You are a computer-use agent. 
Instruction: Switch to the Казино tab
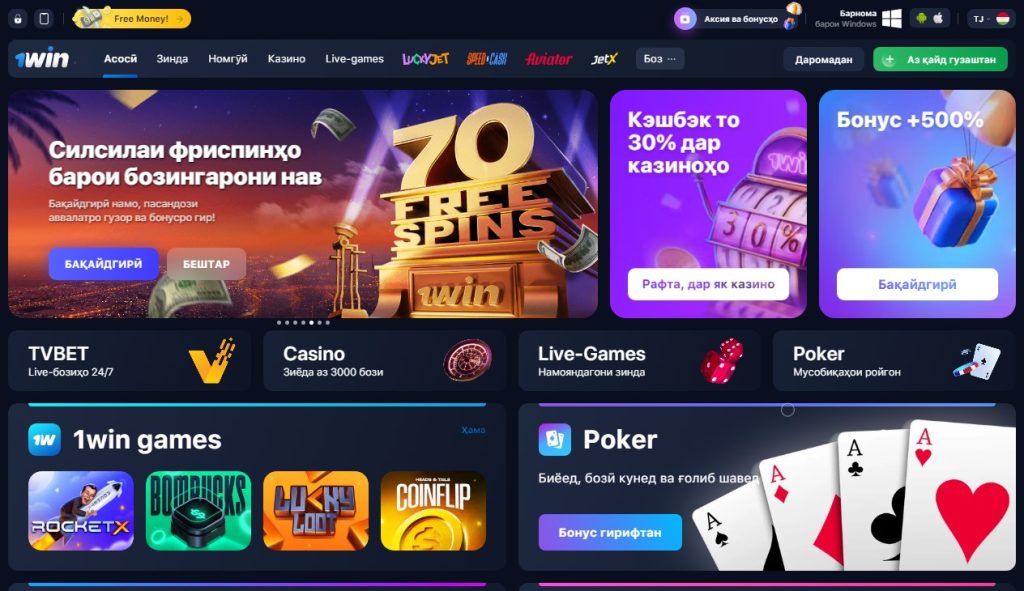(x=286, y=59)
